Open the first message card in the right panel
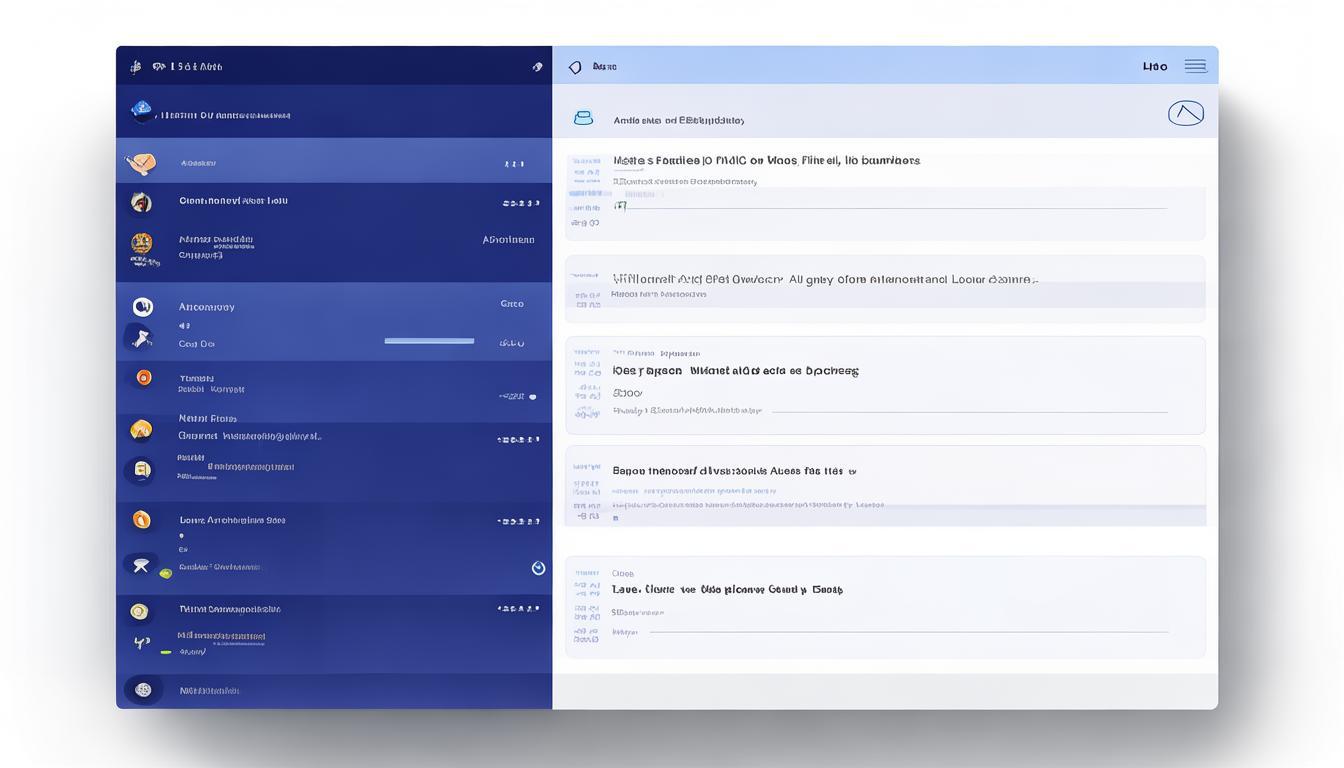Viewport: 1344px width, 768px height. coord(885,197)
